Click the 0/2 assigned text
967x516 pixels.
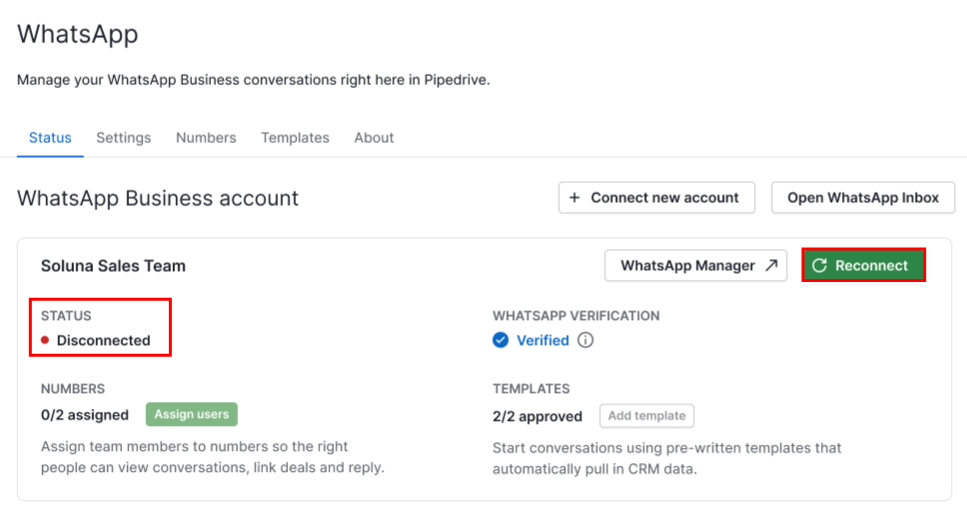click(x=85, y=415)
